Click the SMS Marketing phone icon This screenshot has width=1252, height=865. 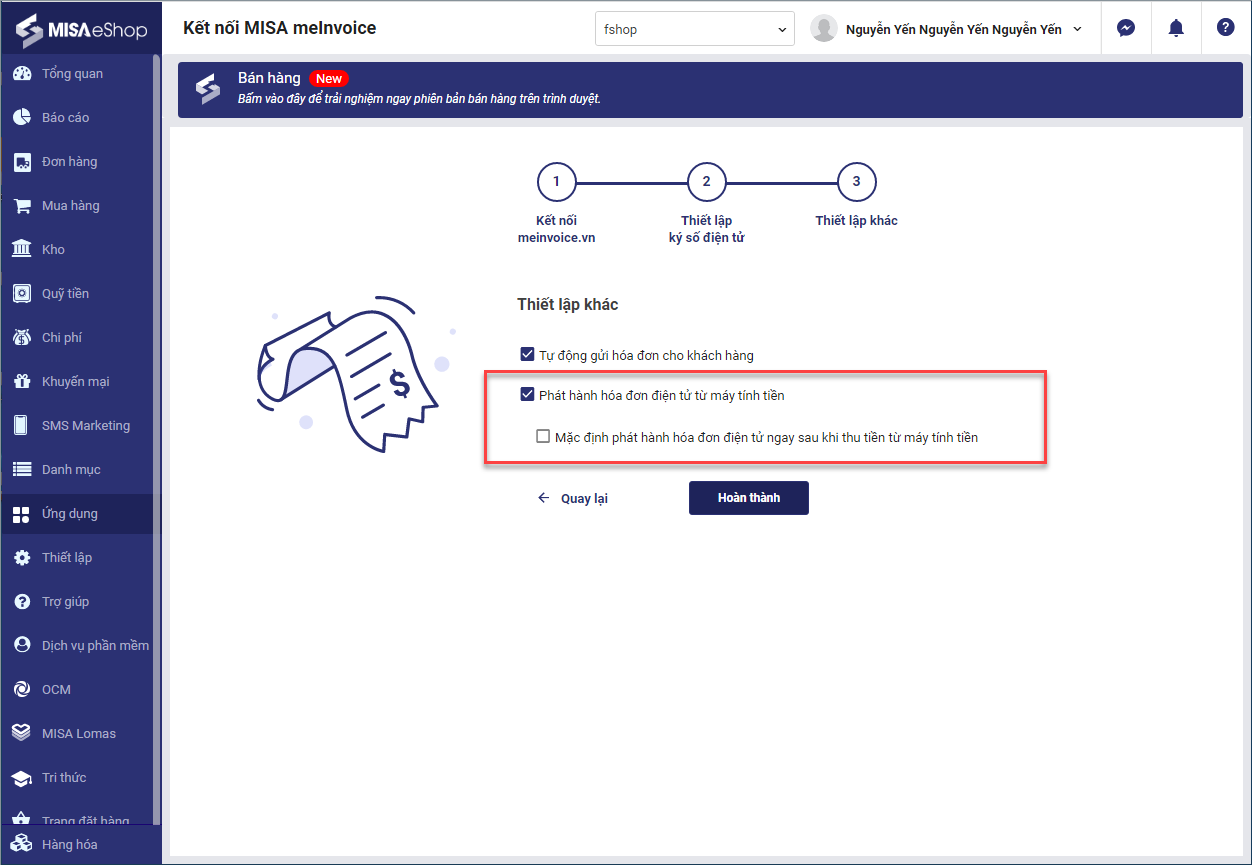(x=21, y=426)
